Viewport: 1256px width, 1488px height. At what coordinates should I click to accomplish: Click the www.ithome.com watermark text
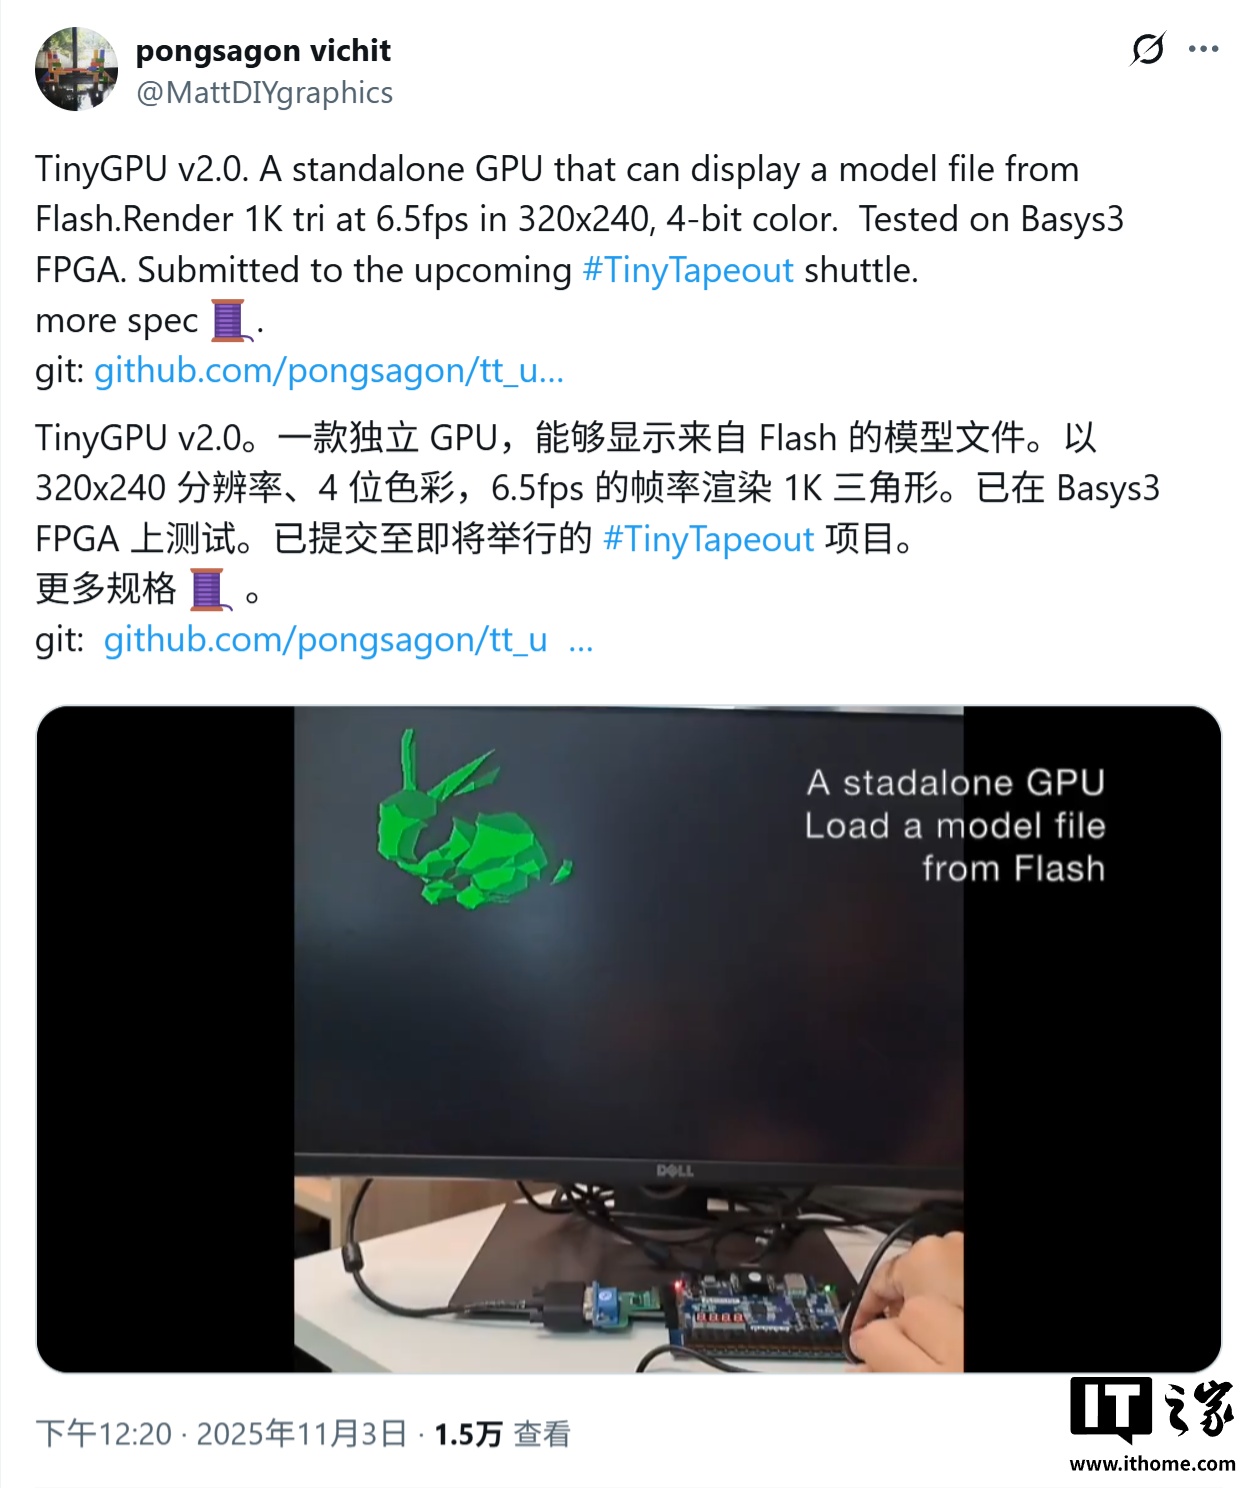click(x=1152, y=1464)
